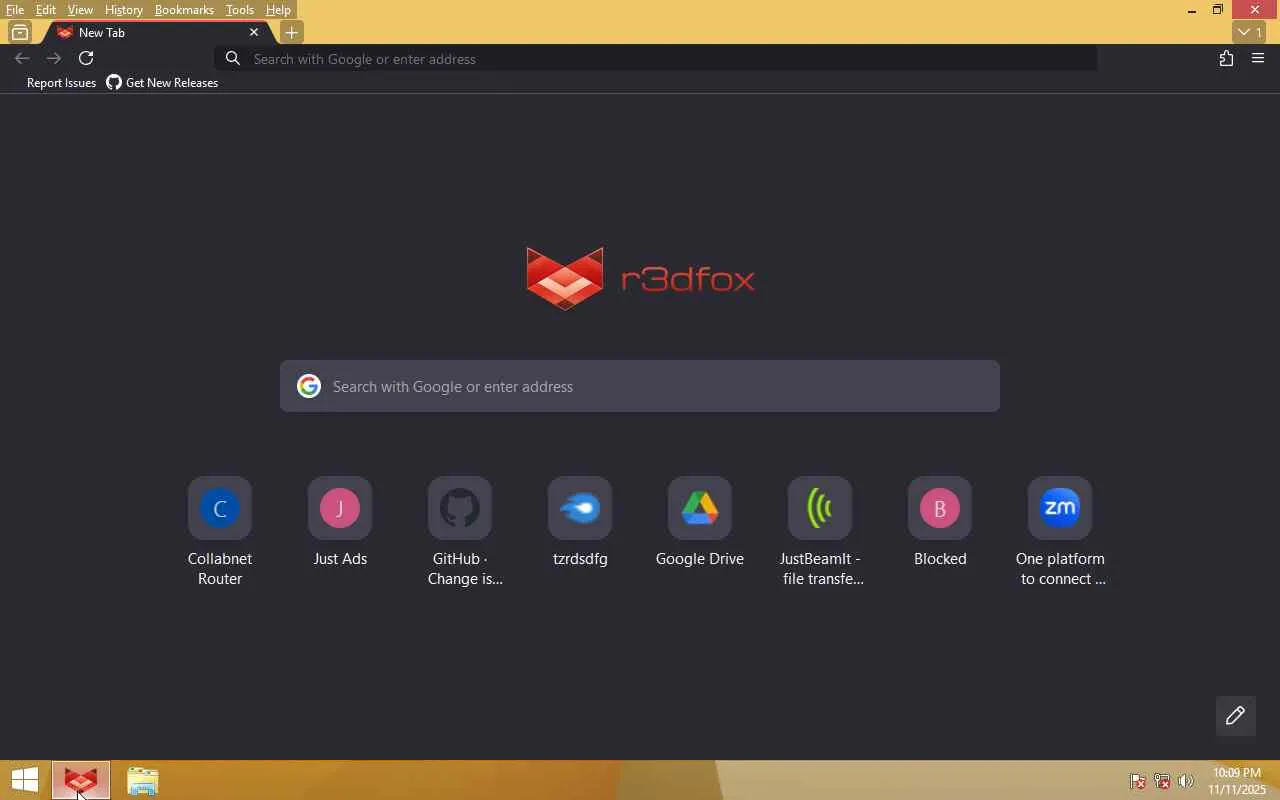Select the New Tab tab
Screen dimensions: 1280x800
click(x=158, y=33)
